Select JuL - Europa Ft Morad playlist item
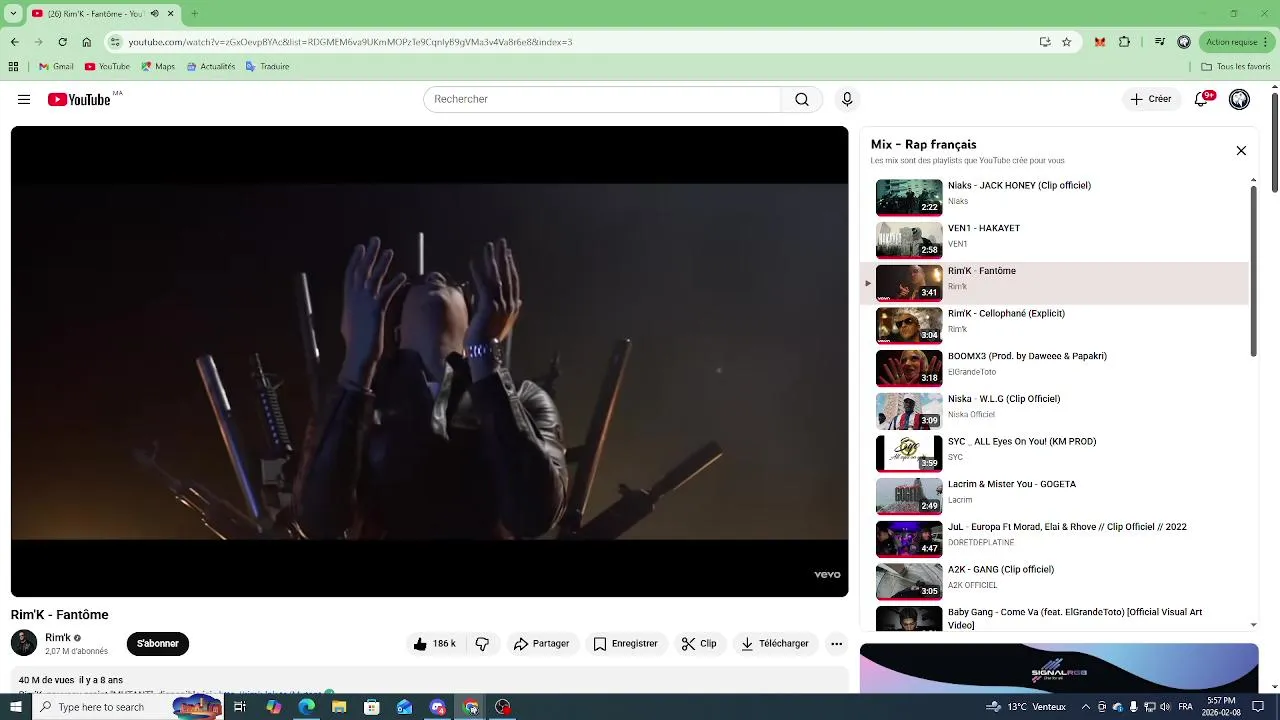 click(1055, 540)
